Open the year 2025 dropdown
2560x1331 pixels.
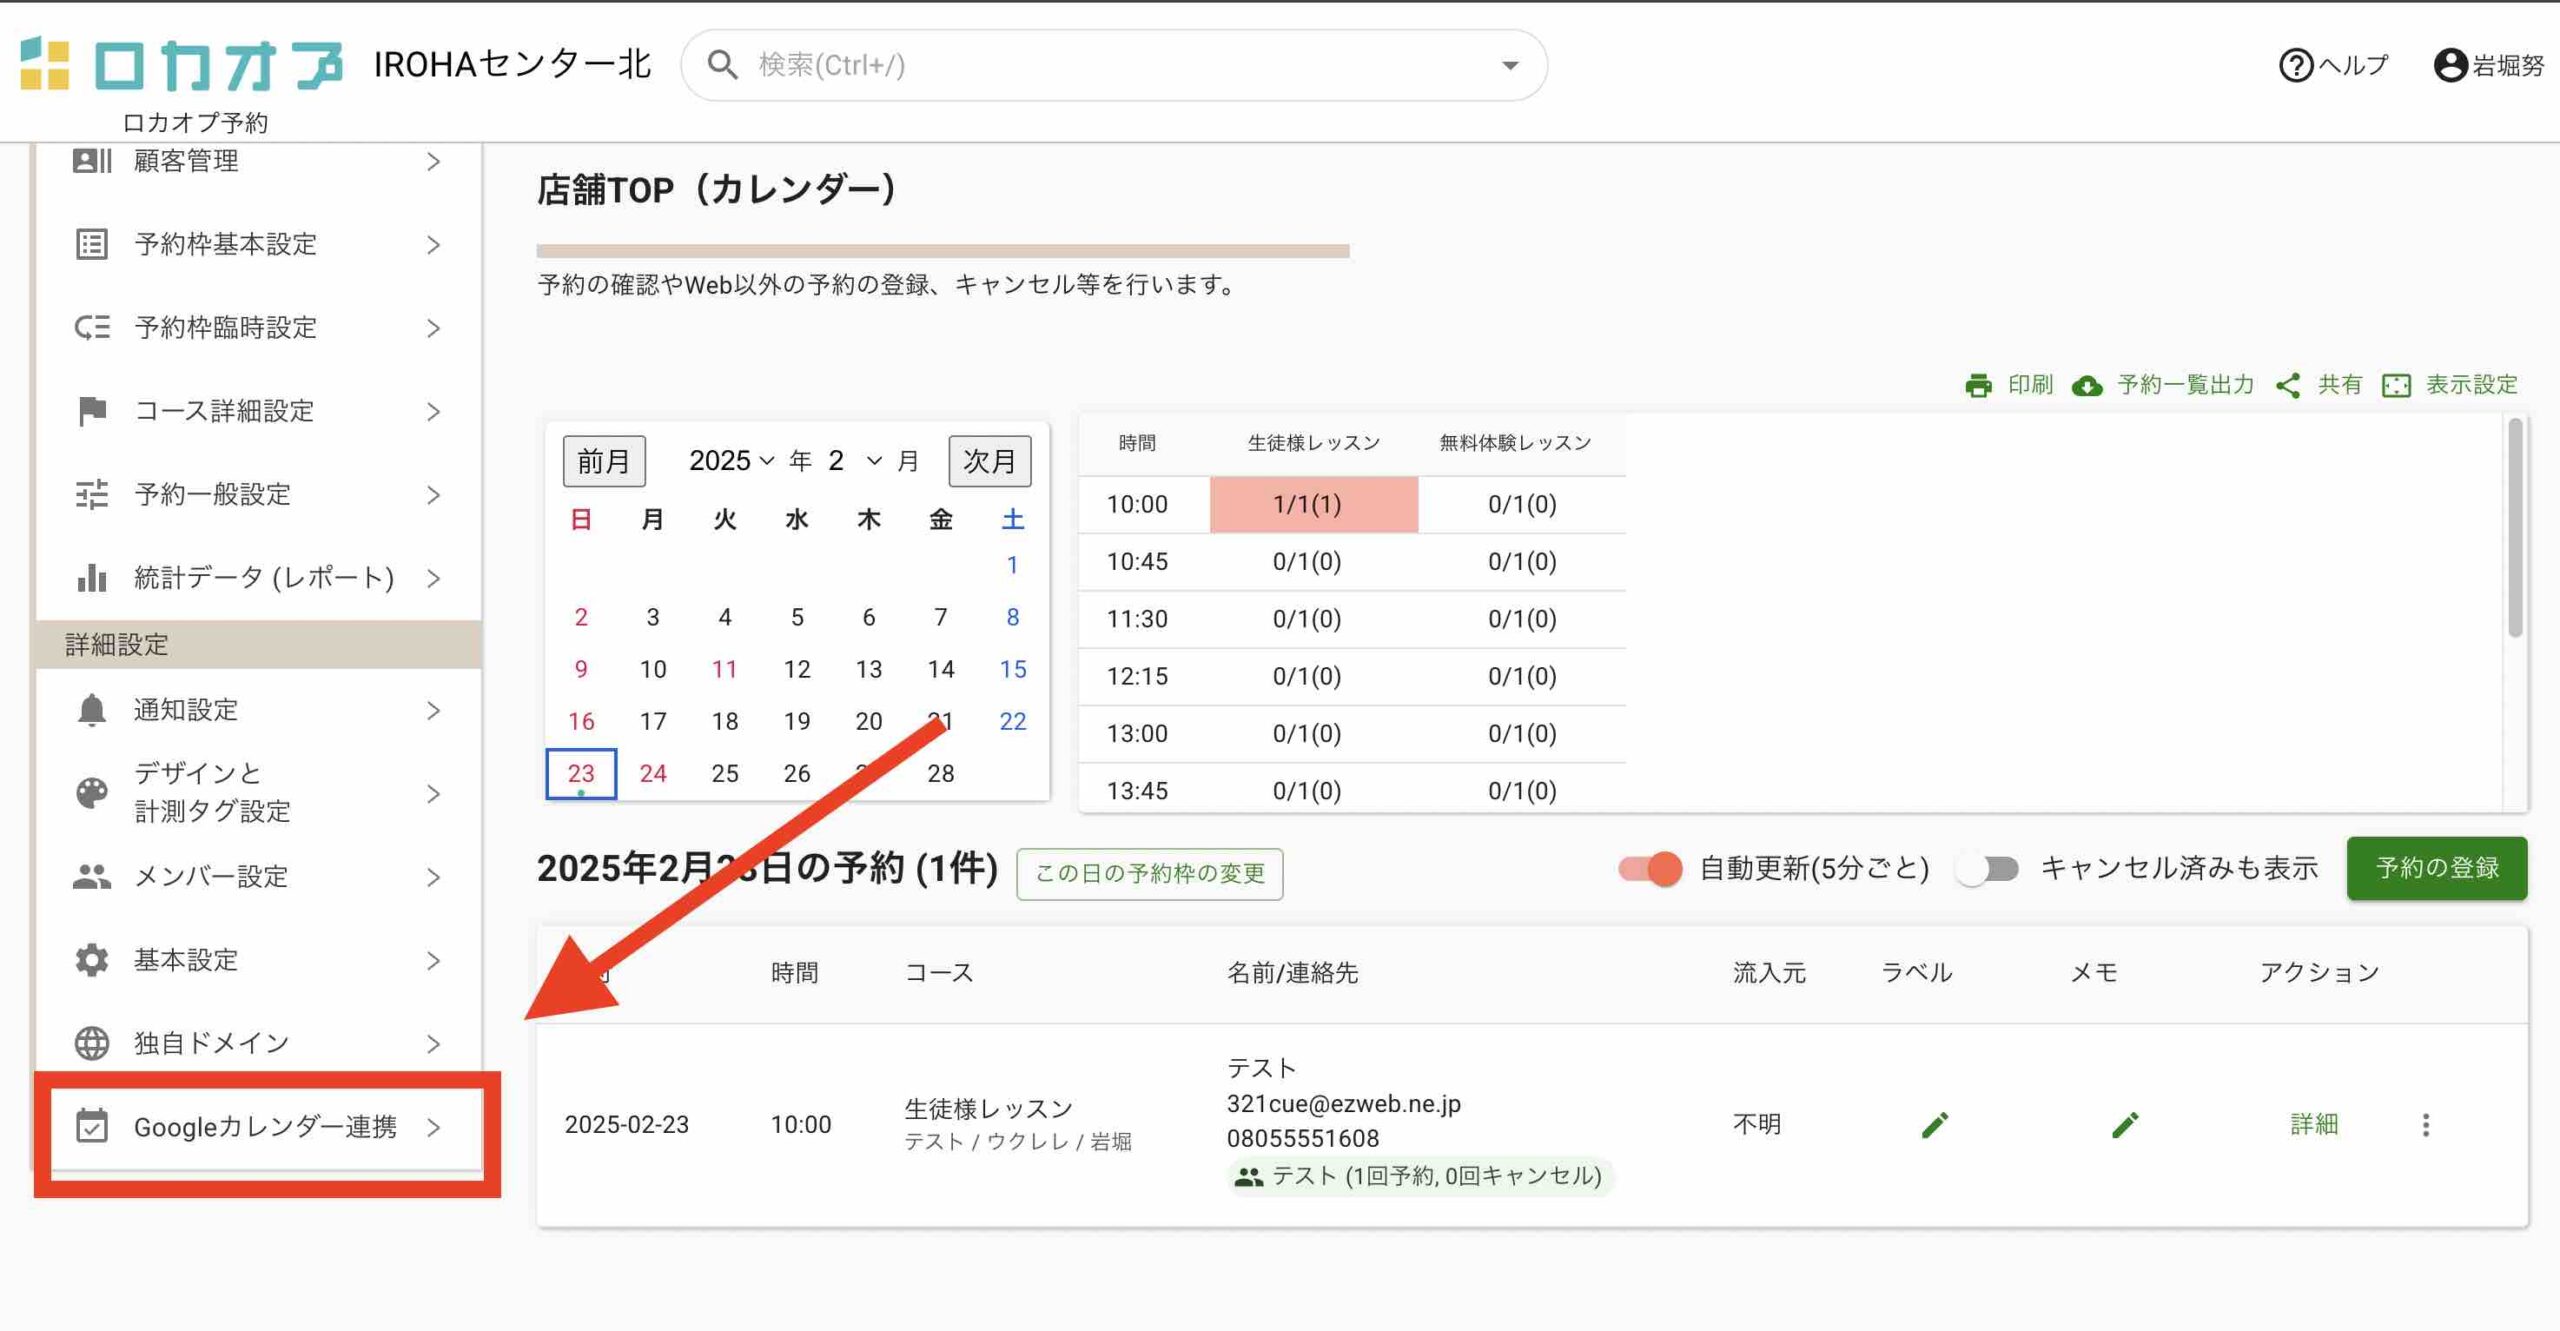(731, 461)
